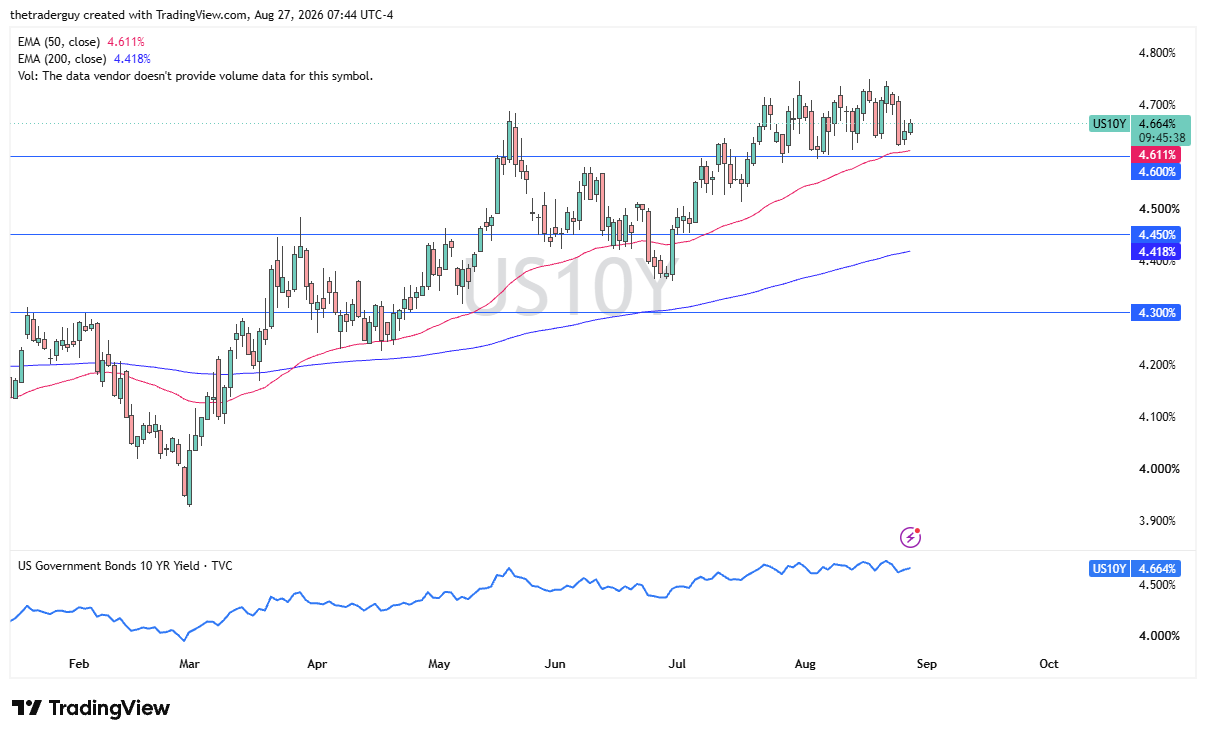
Task: Click the TradingView logo at bottom
Action: coord(91,708)
